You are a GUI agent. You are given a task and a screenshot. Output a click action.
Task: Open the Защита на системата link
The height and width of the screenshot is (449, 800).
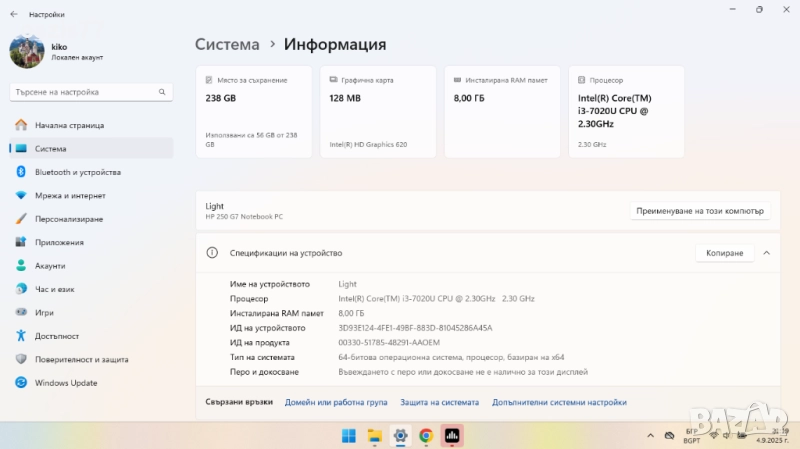(439, 402)
